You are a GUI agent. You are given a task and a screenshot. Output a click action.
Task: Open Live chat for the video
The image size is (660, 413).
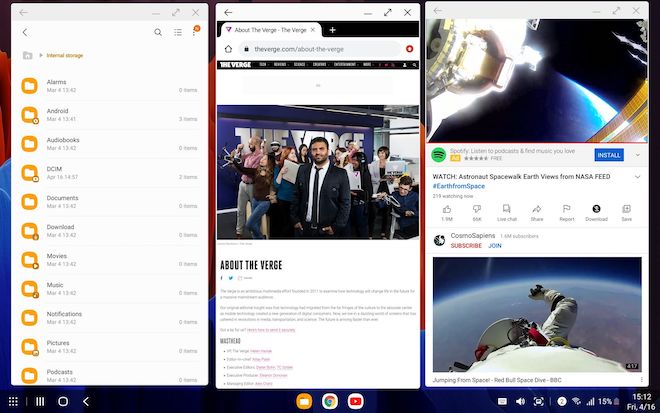click(507, 213)
